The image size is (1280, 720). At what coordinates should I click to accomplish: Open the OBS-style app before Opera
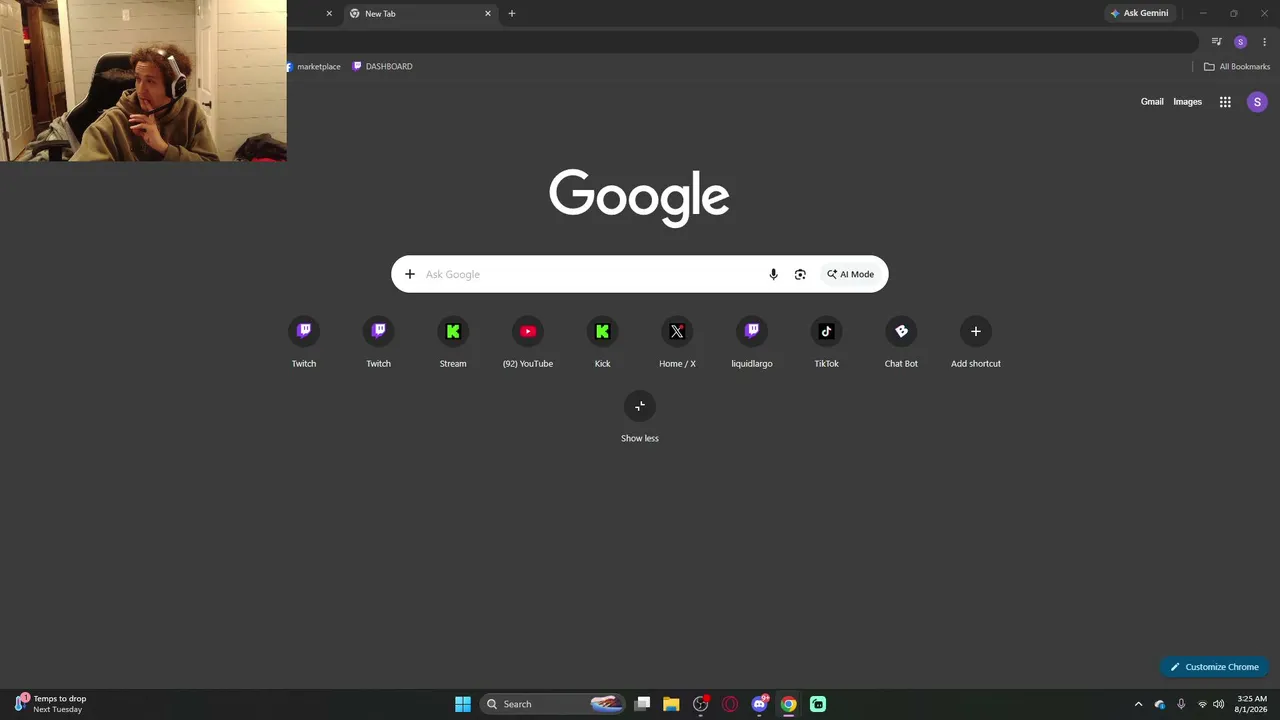[701, 704]
